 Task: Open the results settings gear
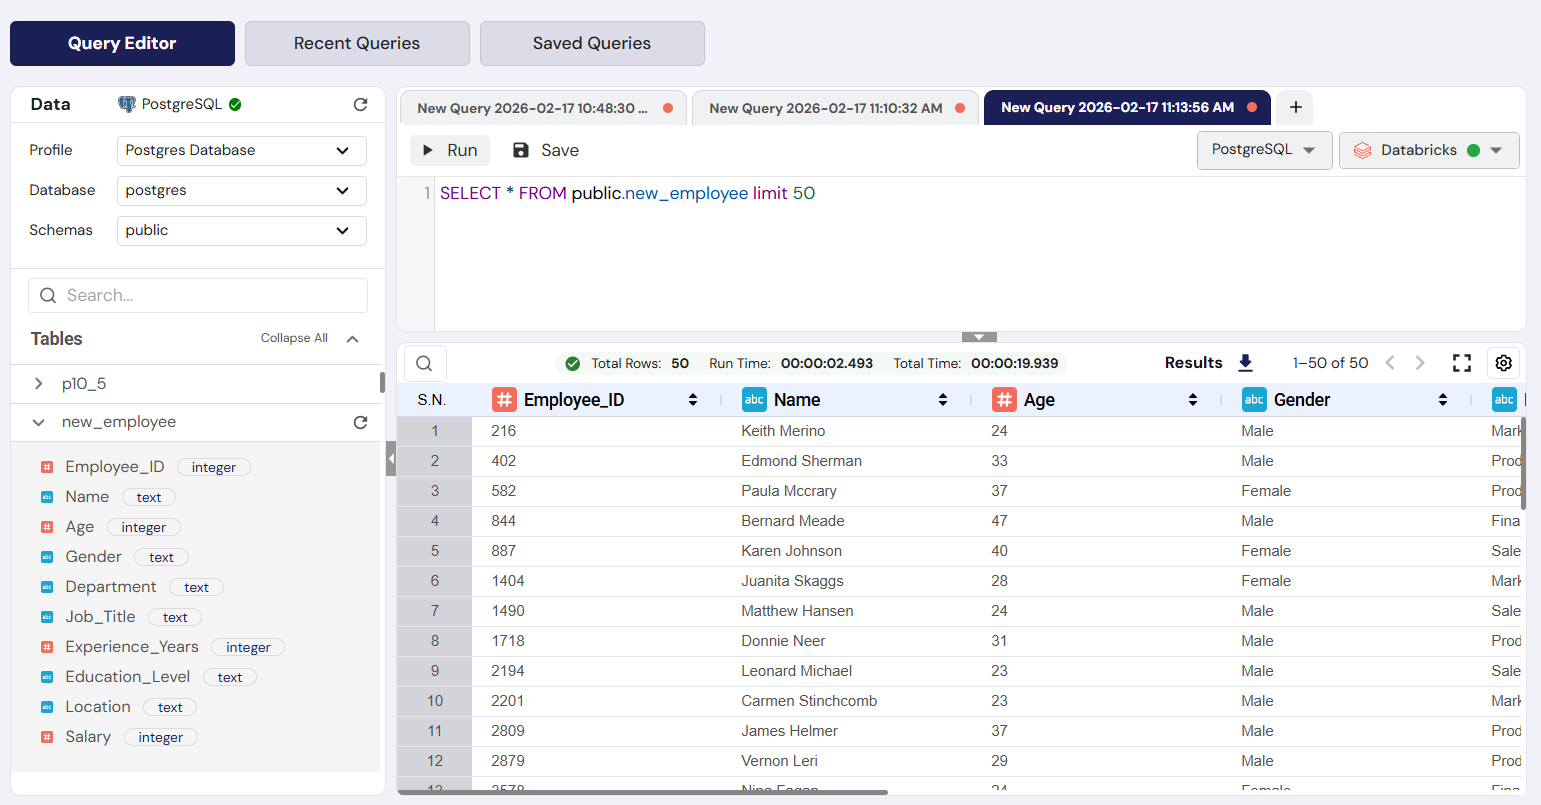click(1503, 362)
